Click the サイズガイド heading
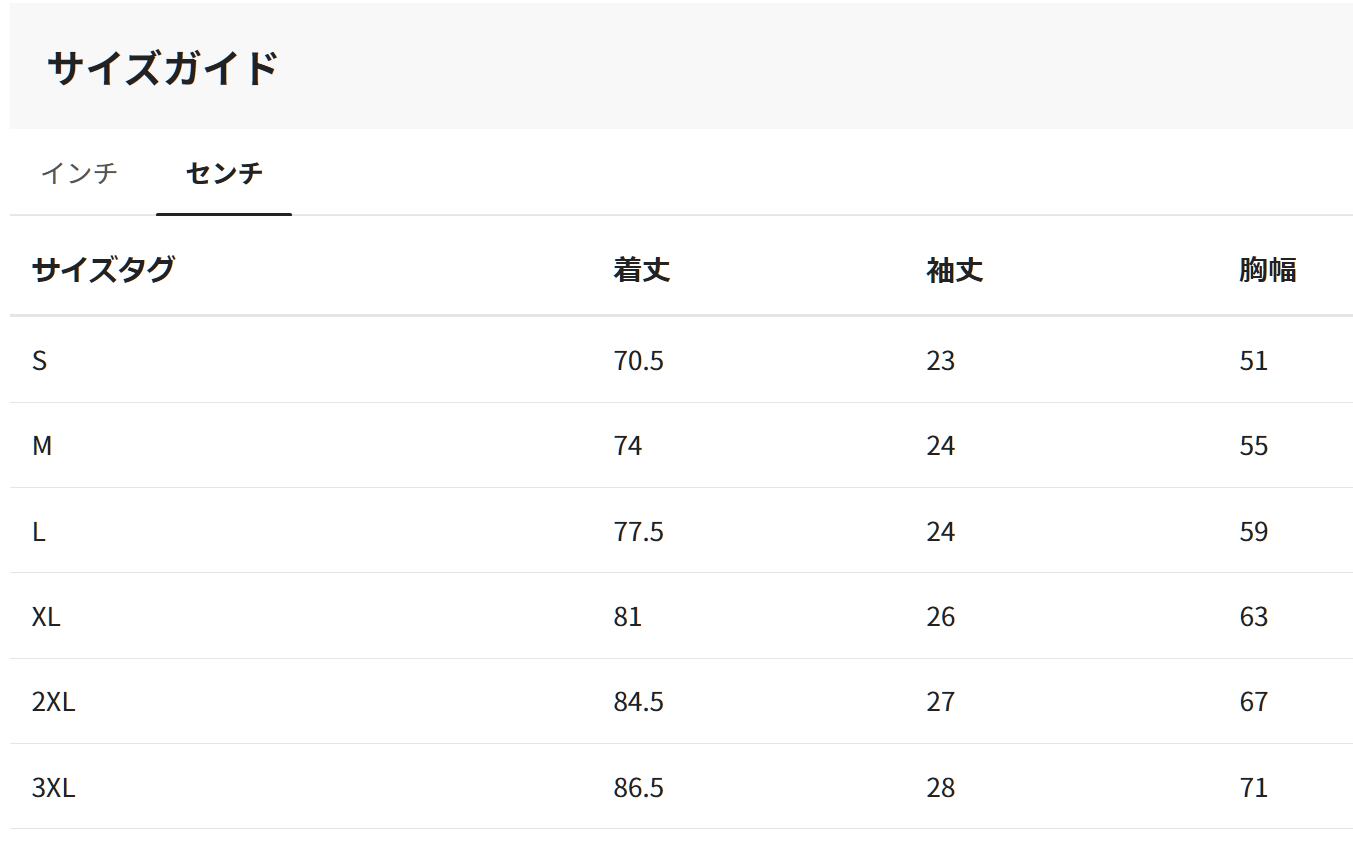 pyautogui.click(x=162, y=68)
